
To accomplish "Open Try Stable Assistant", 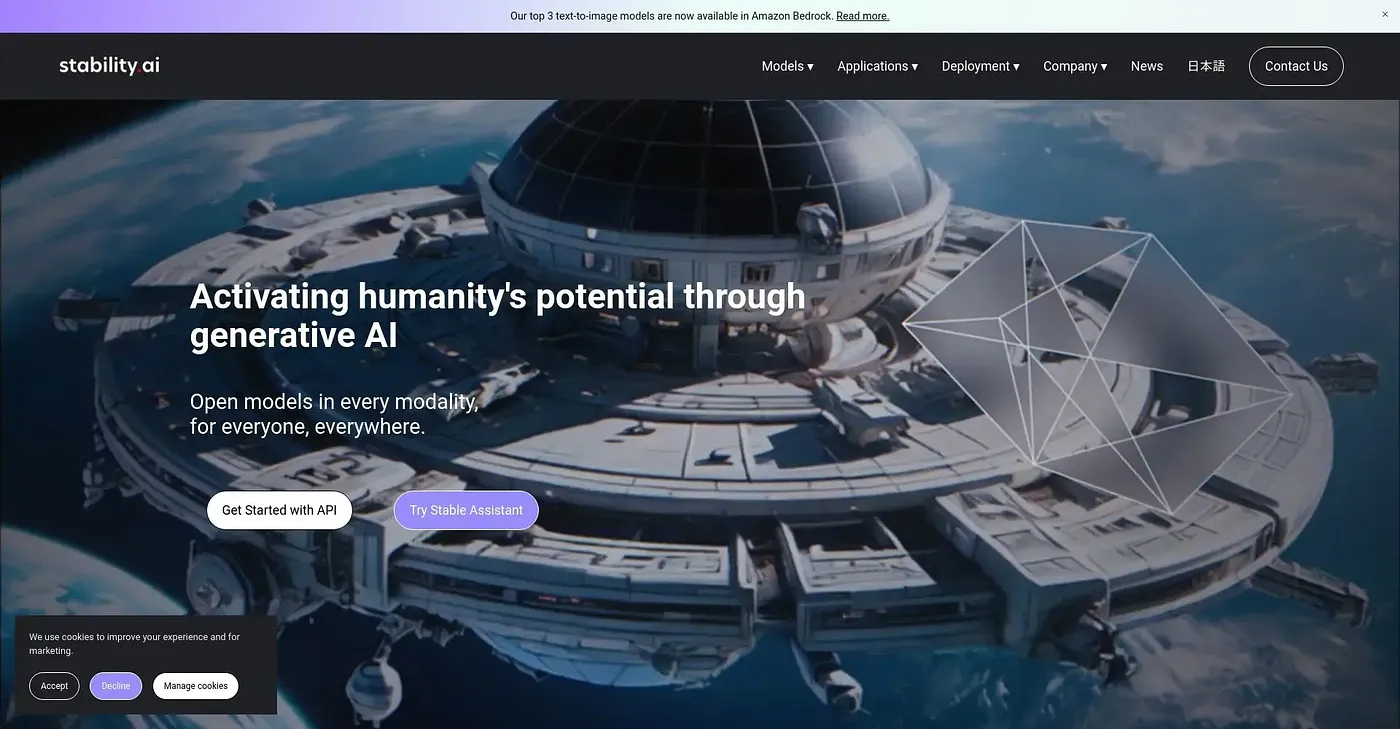I will tap(466, 510).
